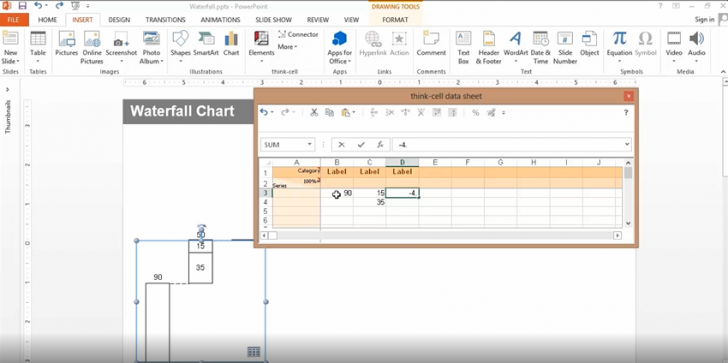
Task: Click Sign in link
Action: pos(704,19)
